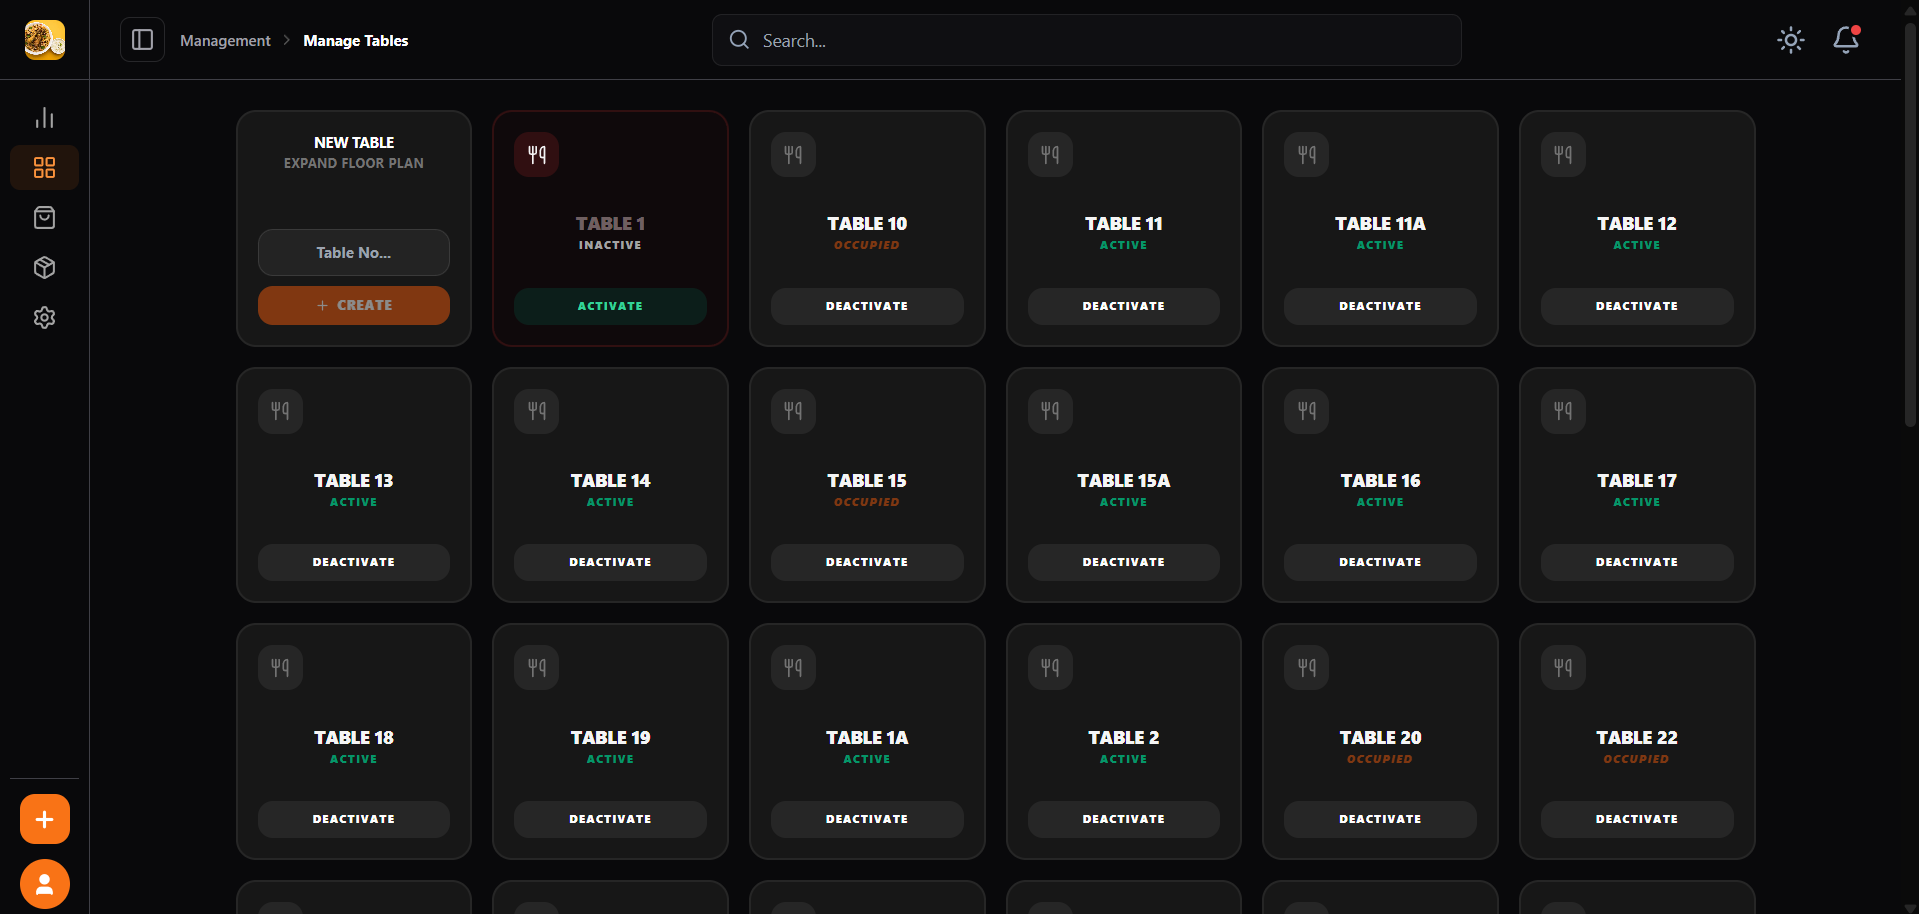1919x914 pixels.
Task: Deactivate Table 22
Action: (1637, 819)
